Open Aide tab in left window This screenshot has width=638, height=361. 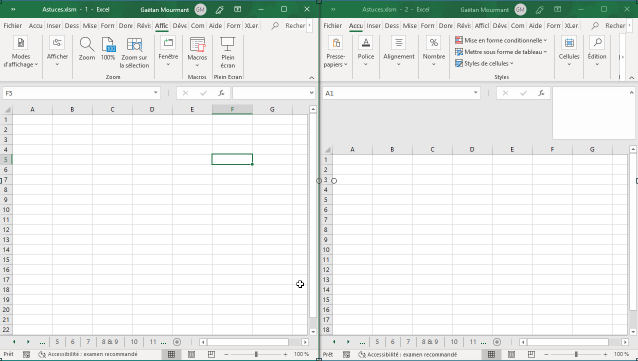(215, 26)
